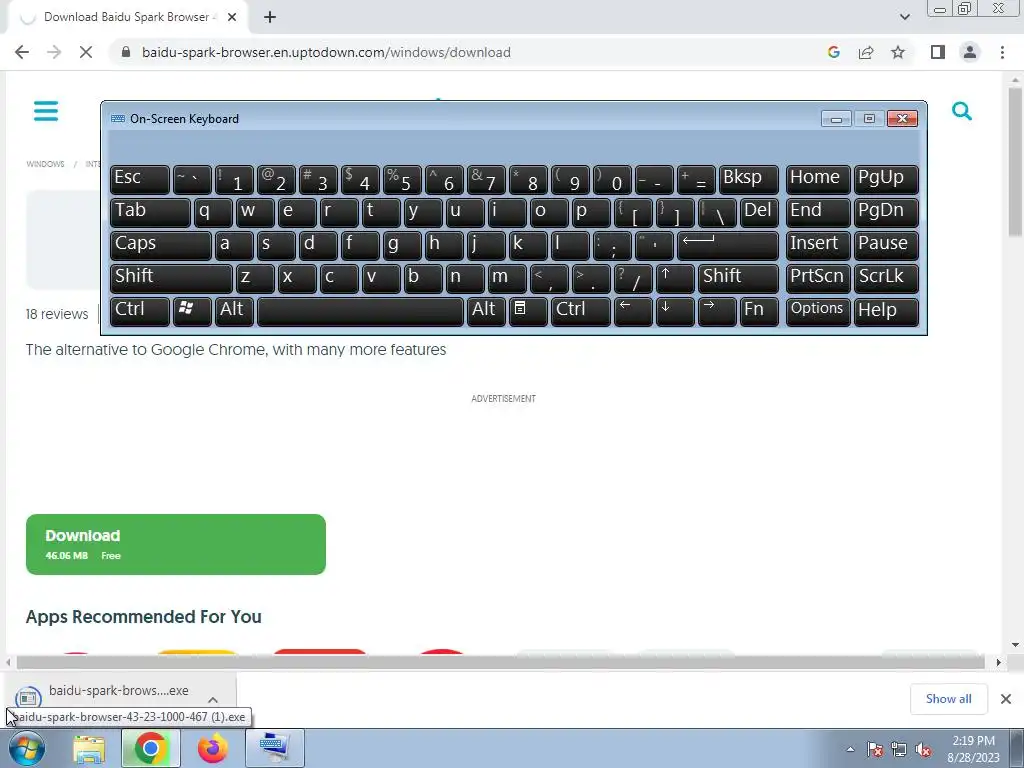This screenshot has width=1024, height=768.
Task: Open Firefox from the taskbar
Action: tap(213, 749)
